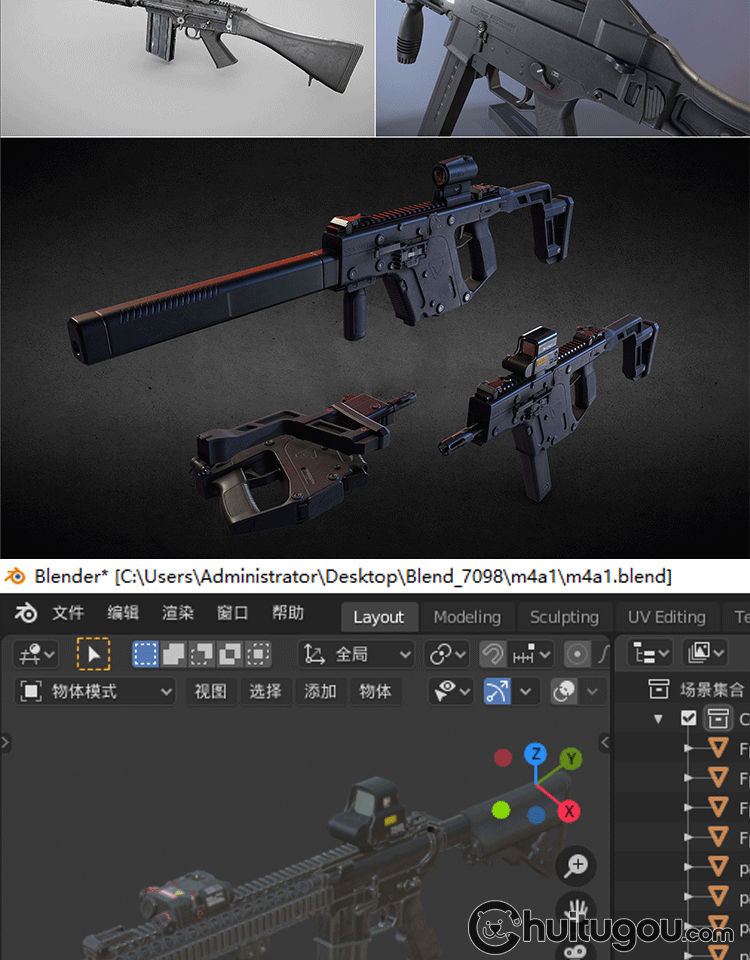Open the 添加 viewport menu
The height and width of the screenshot is (960, 750).
click(320, 692)
